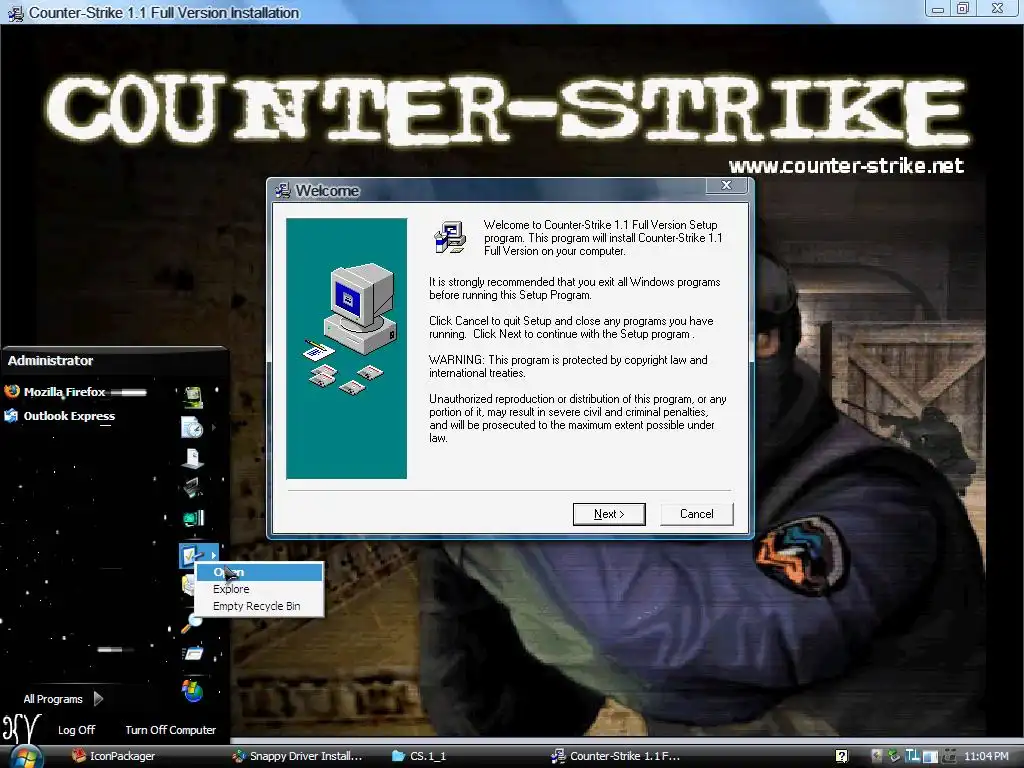The height and width of the screenshot is (768, 1024).
Task: Launch Mozilla Firefox from the Start menu
Action: [65, 392]
